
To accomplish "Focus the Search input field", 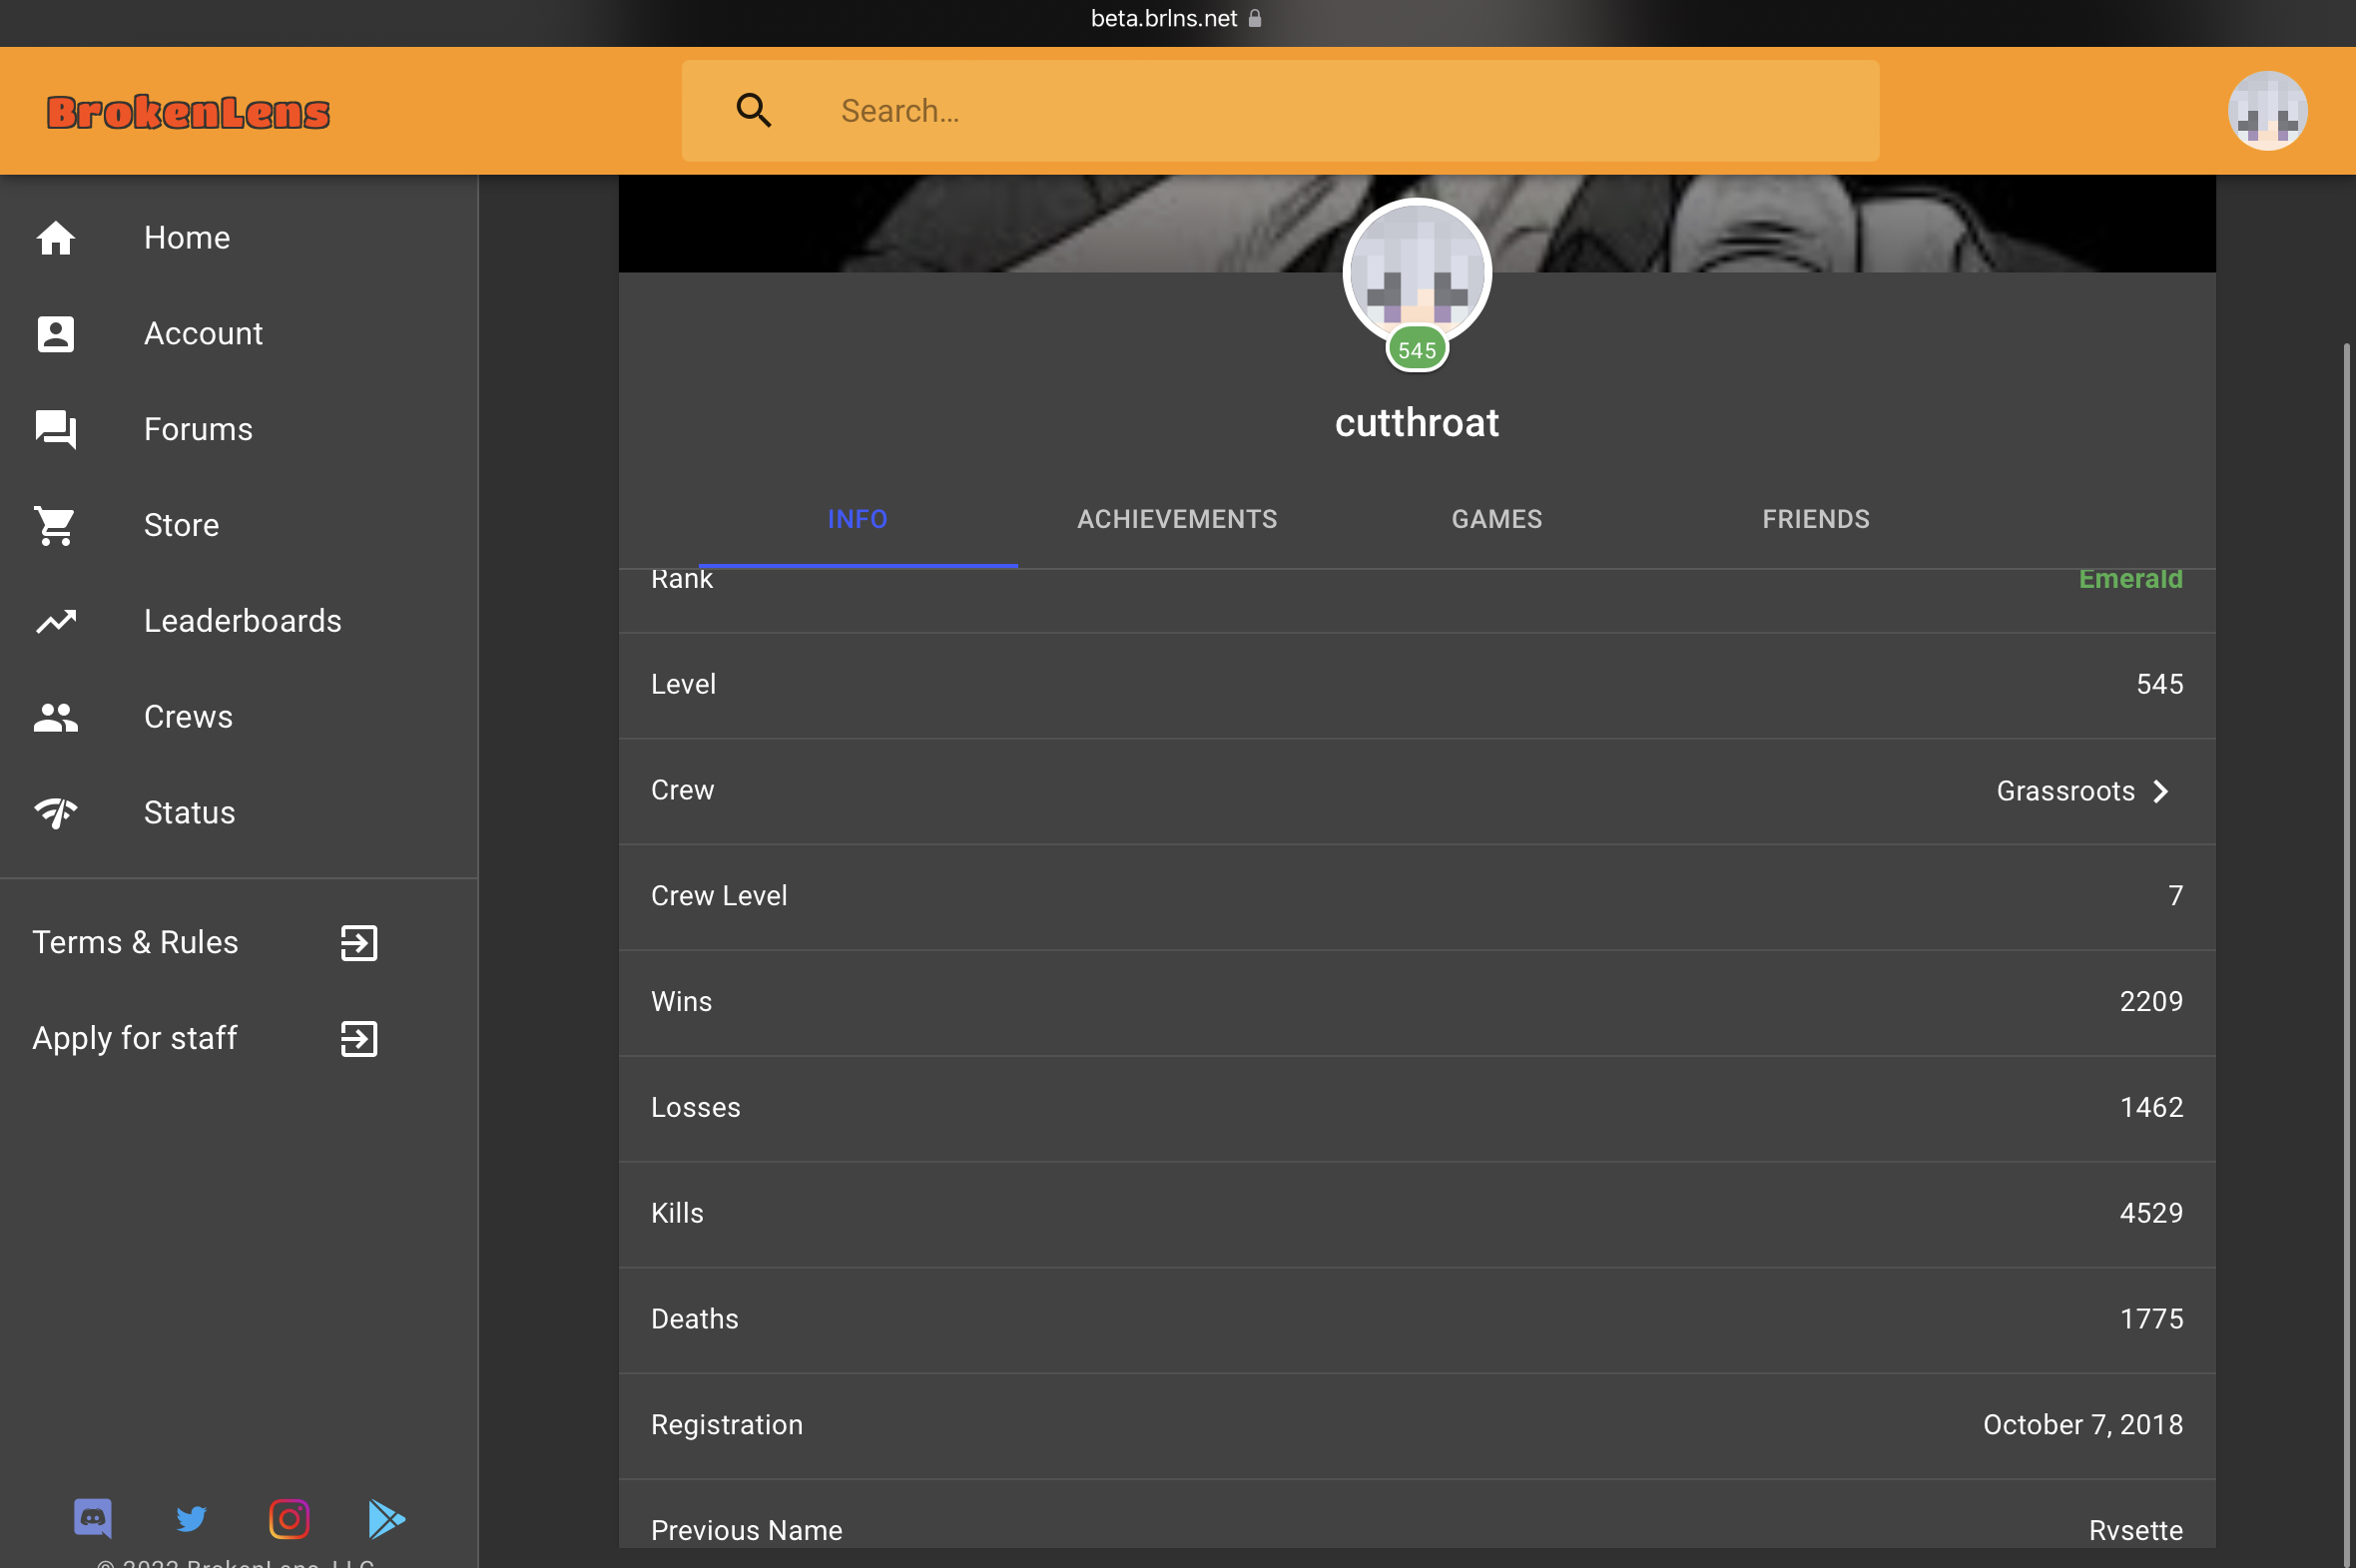I will 1280,110.
